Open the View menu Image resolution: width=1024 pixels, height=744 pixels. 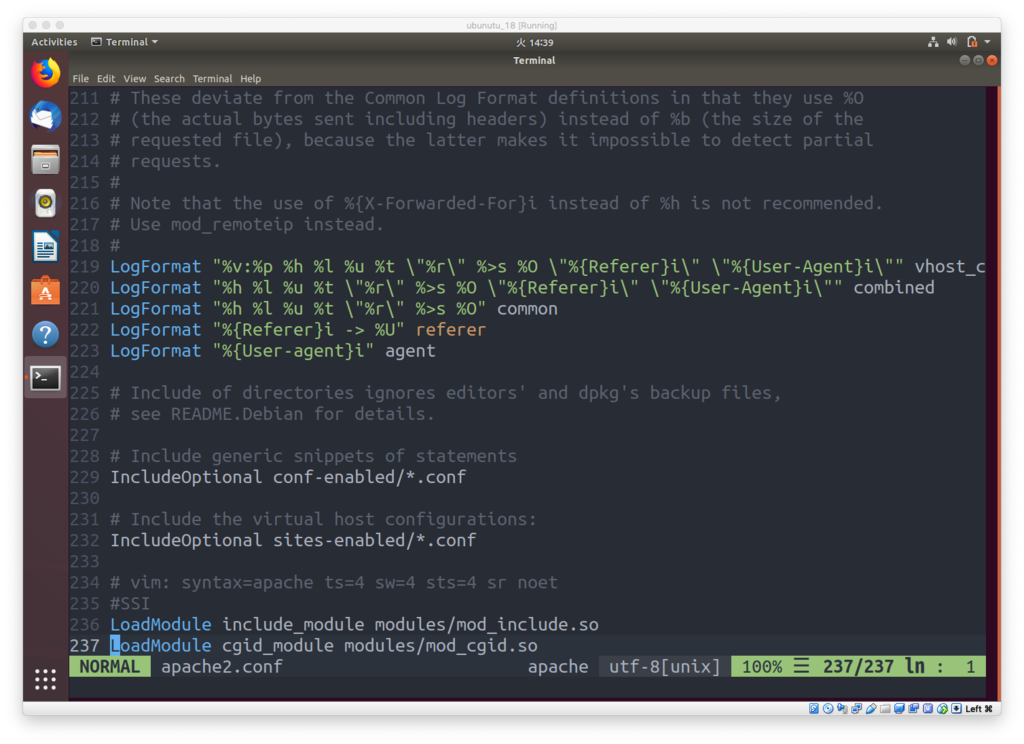click(x=135, y=78)
